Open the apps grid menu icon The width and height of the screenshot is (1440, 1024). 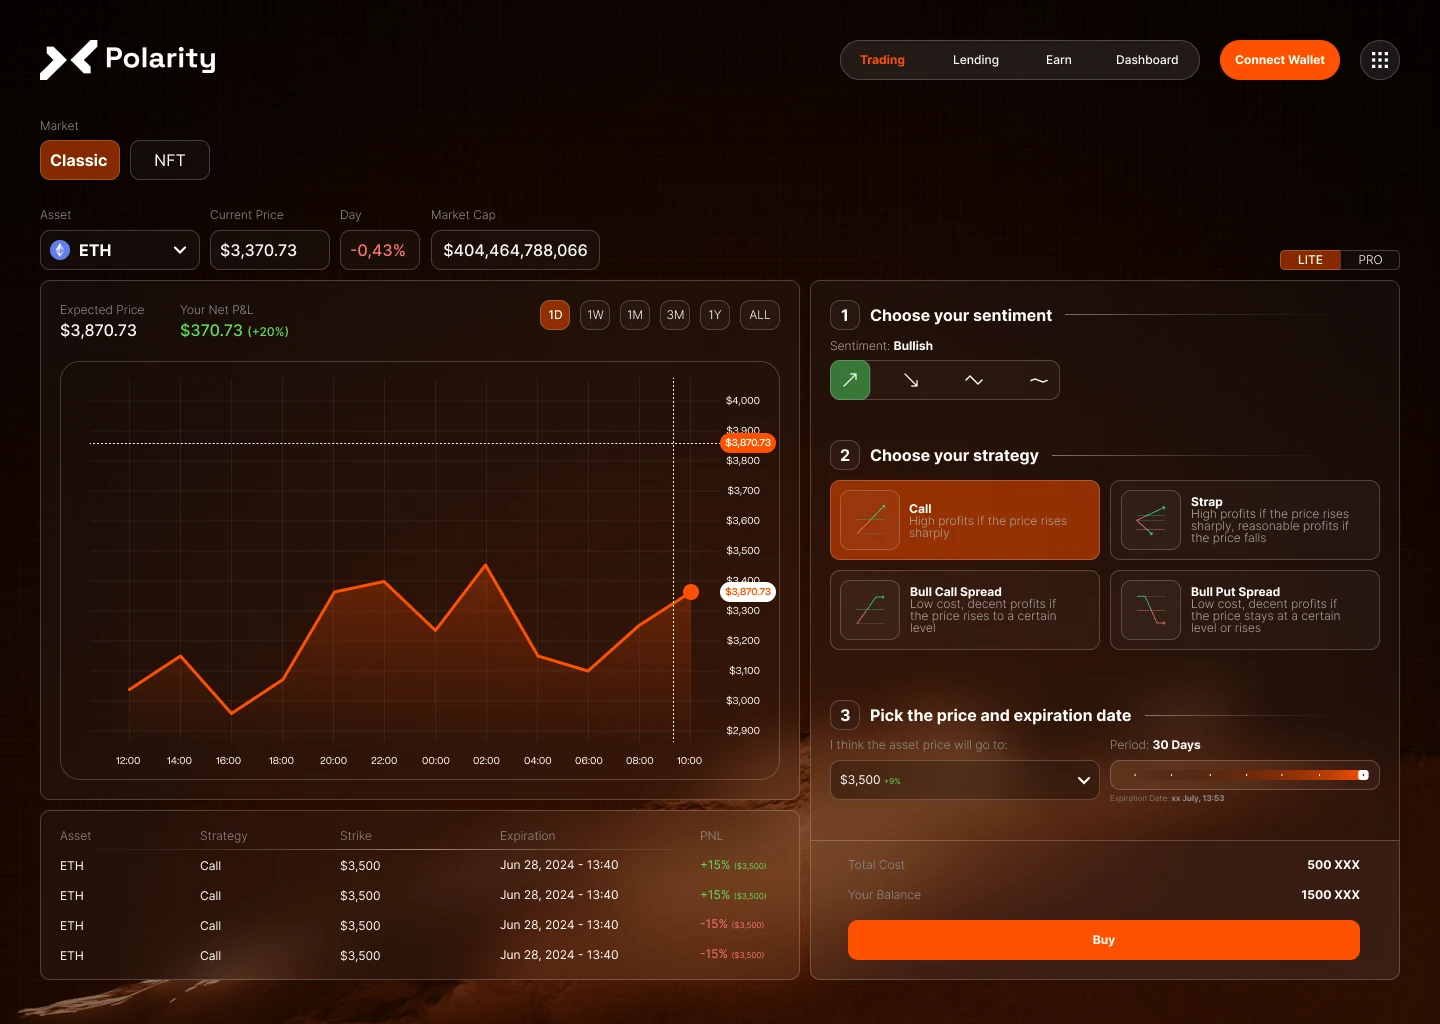tap(1380, 60)
